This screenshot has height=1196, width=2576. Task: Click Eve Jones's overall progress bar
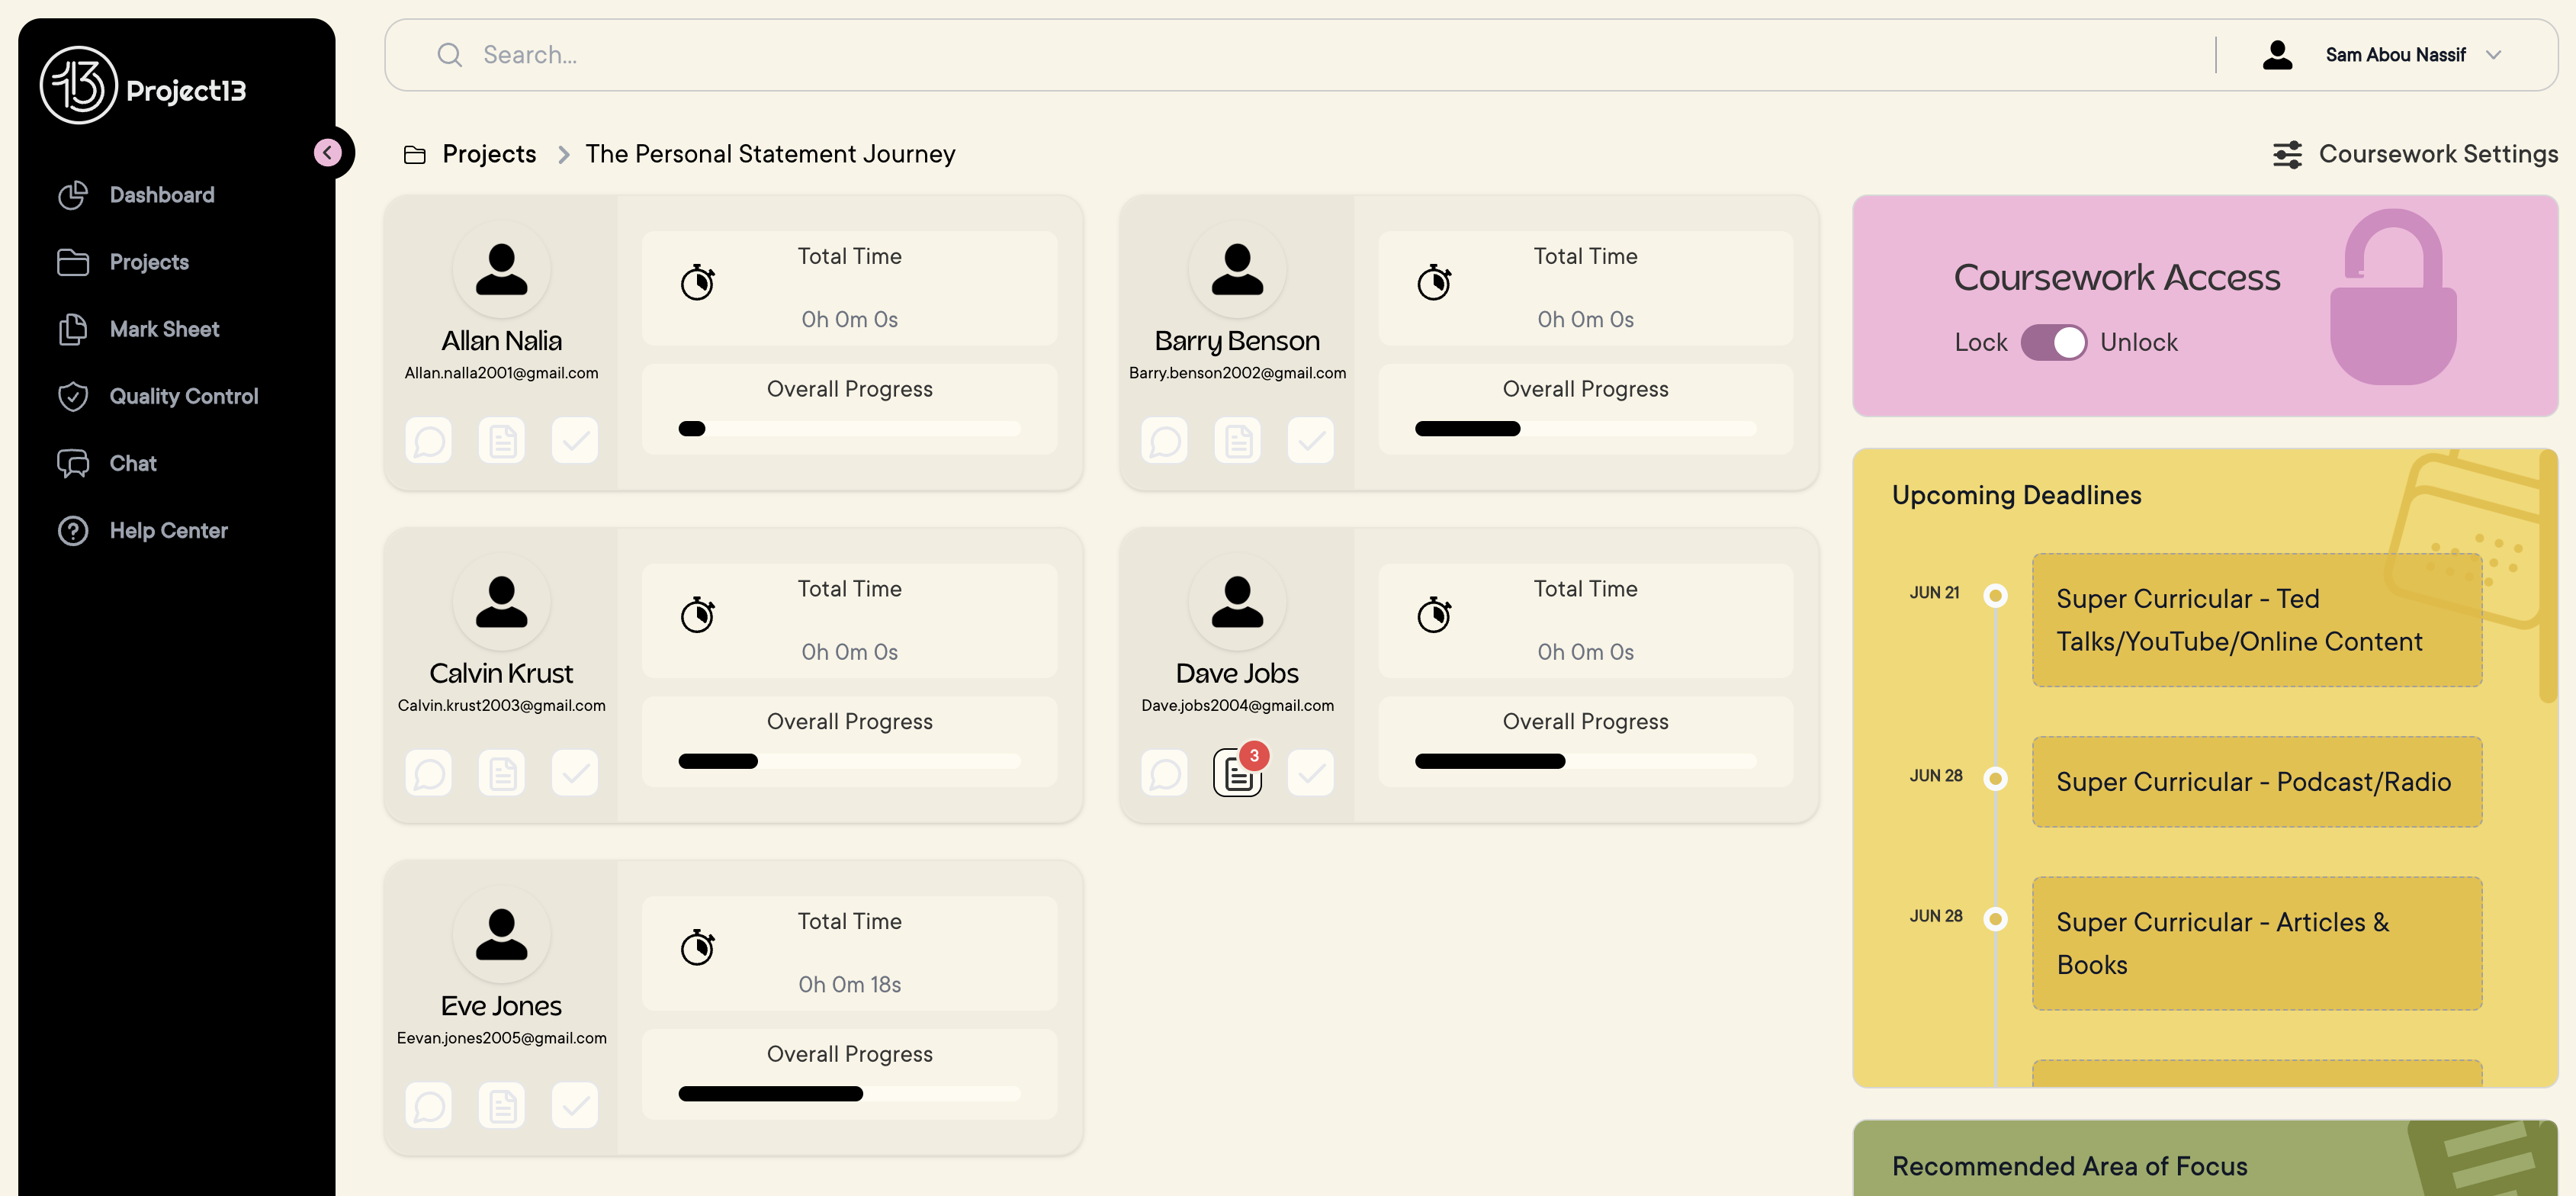[x=849, y=1094]
